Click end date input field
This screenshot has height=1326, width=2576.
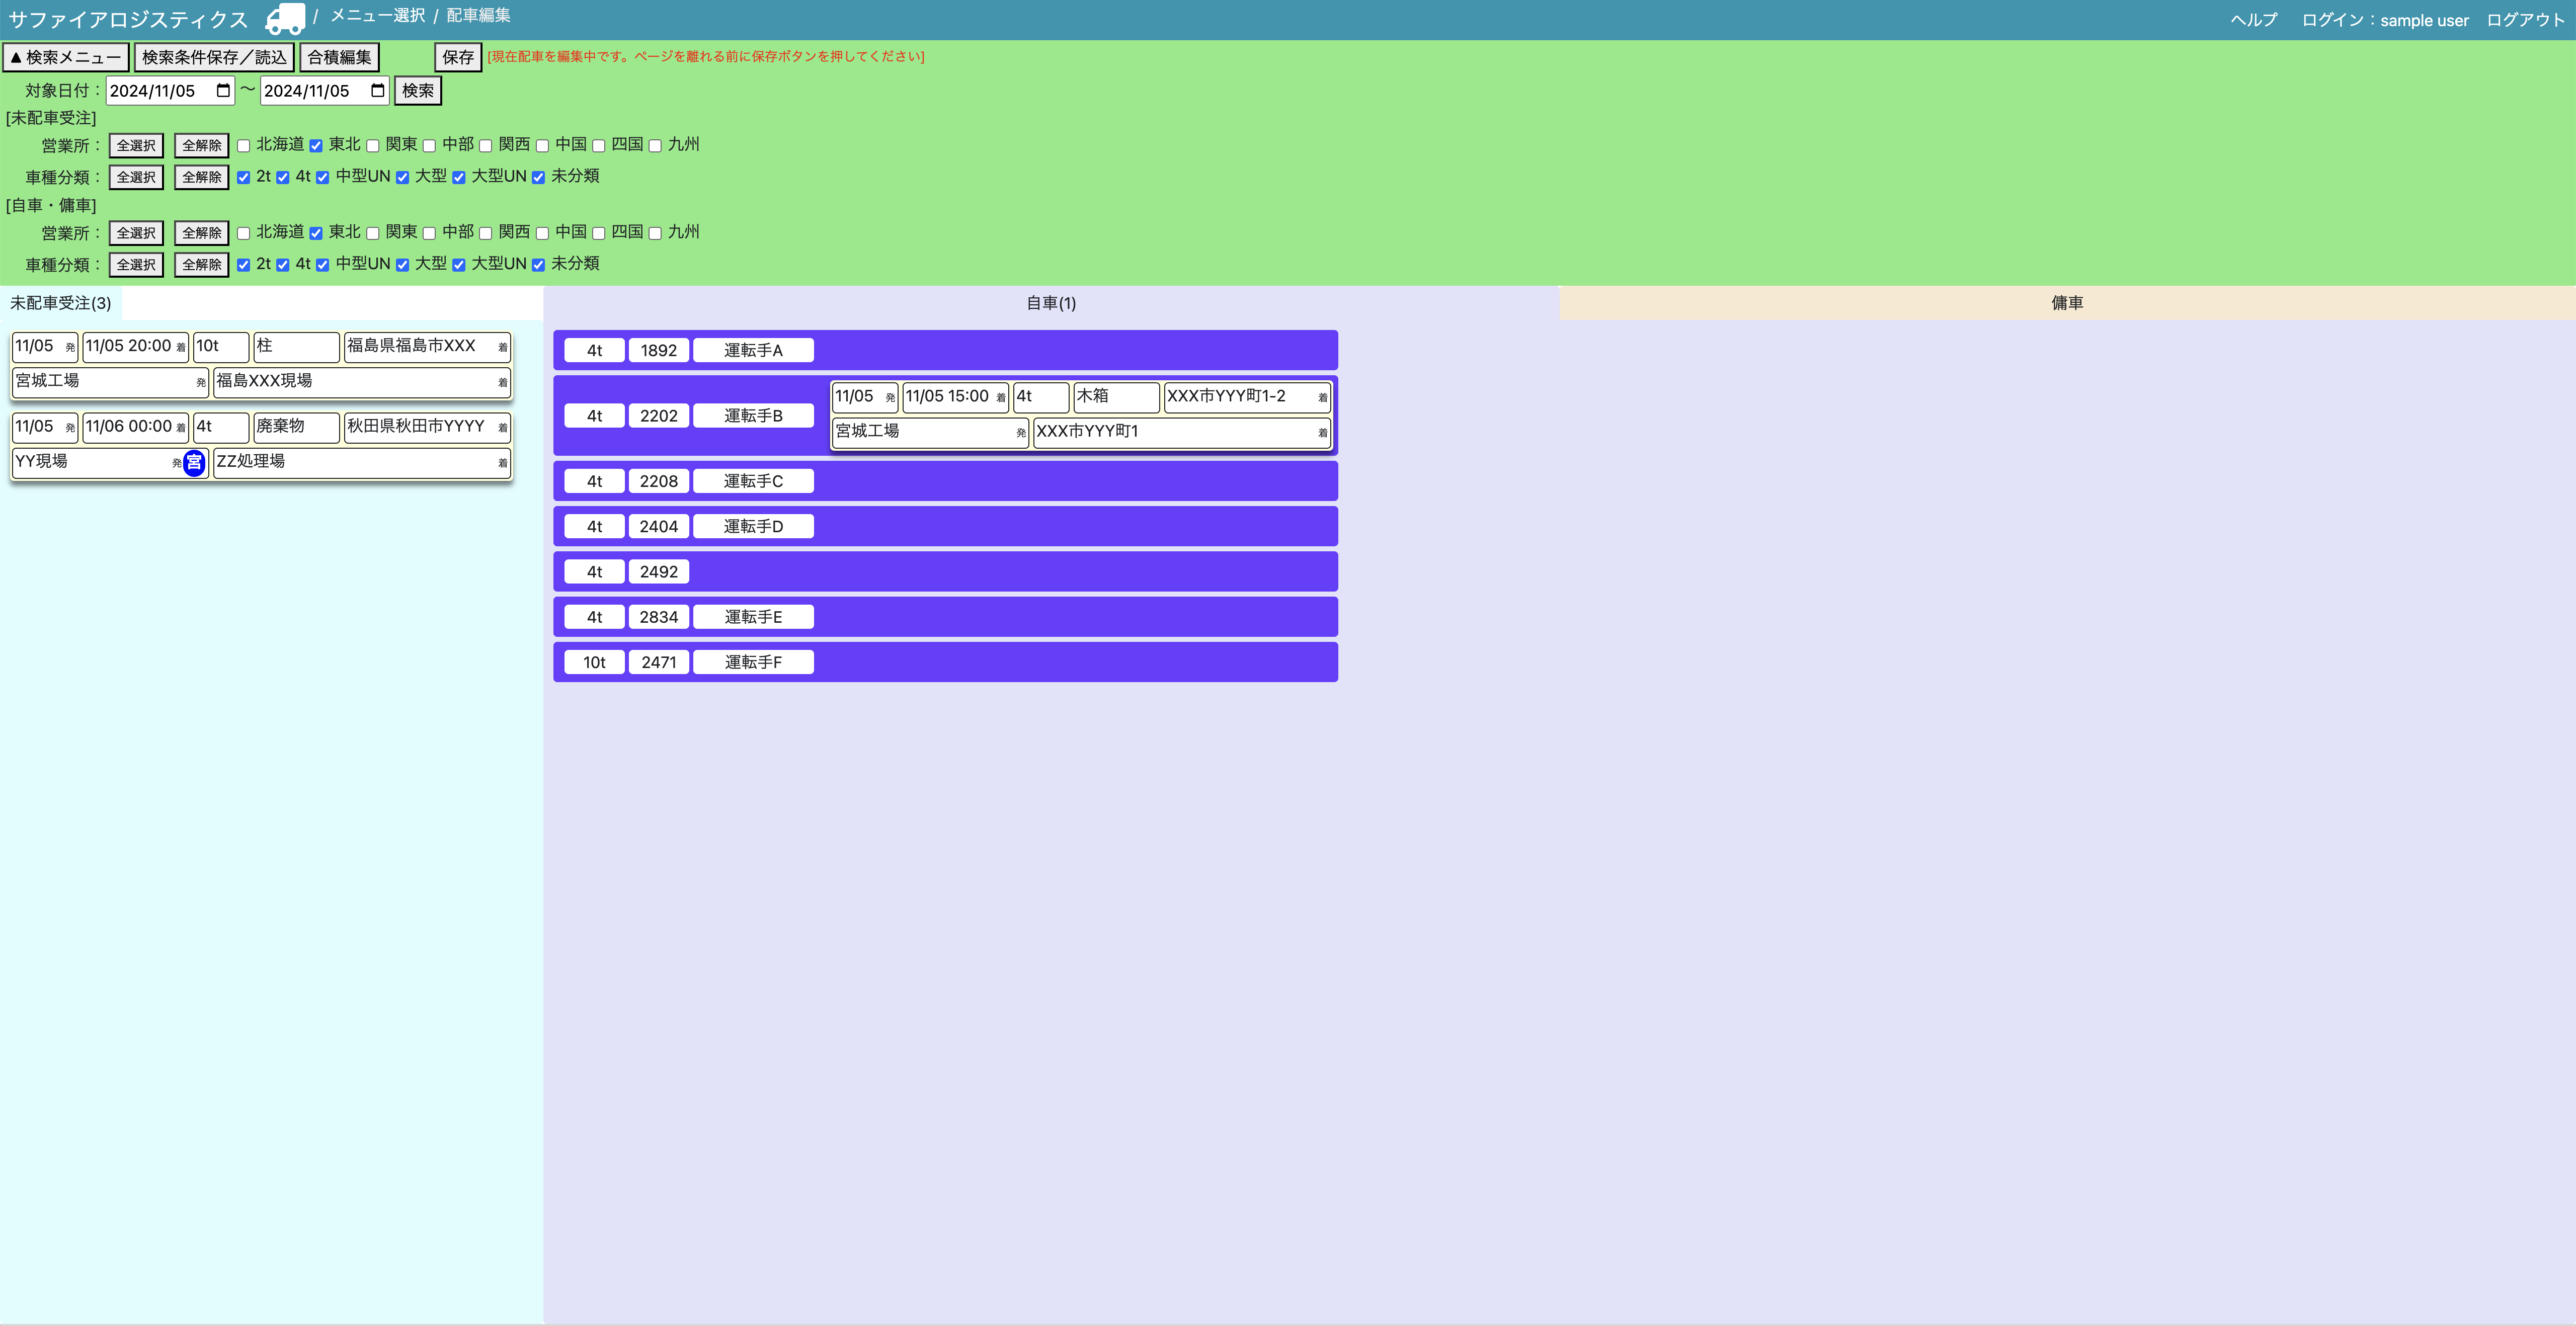[x=325, y=91]
